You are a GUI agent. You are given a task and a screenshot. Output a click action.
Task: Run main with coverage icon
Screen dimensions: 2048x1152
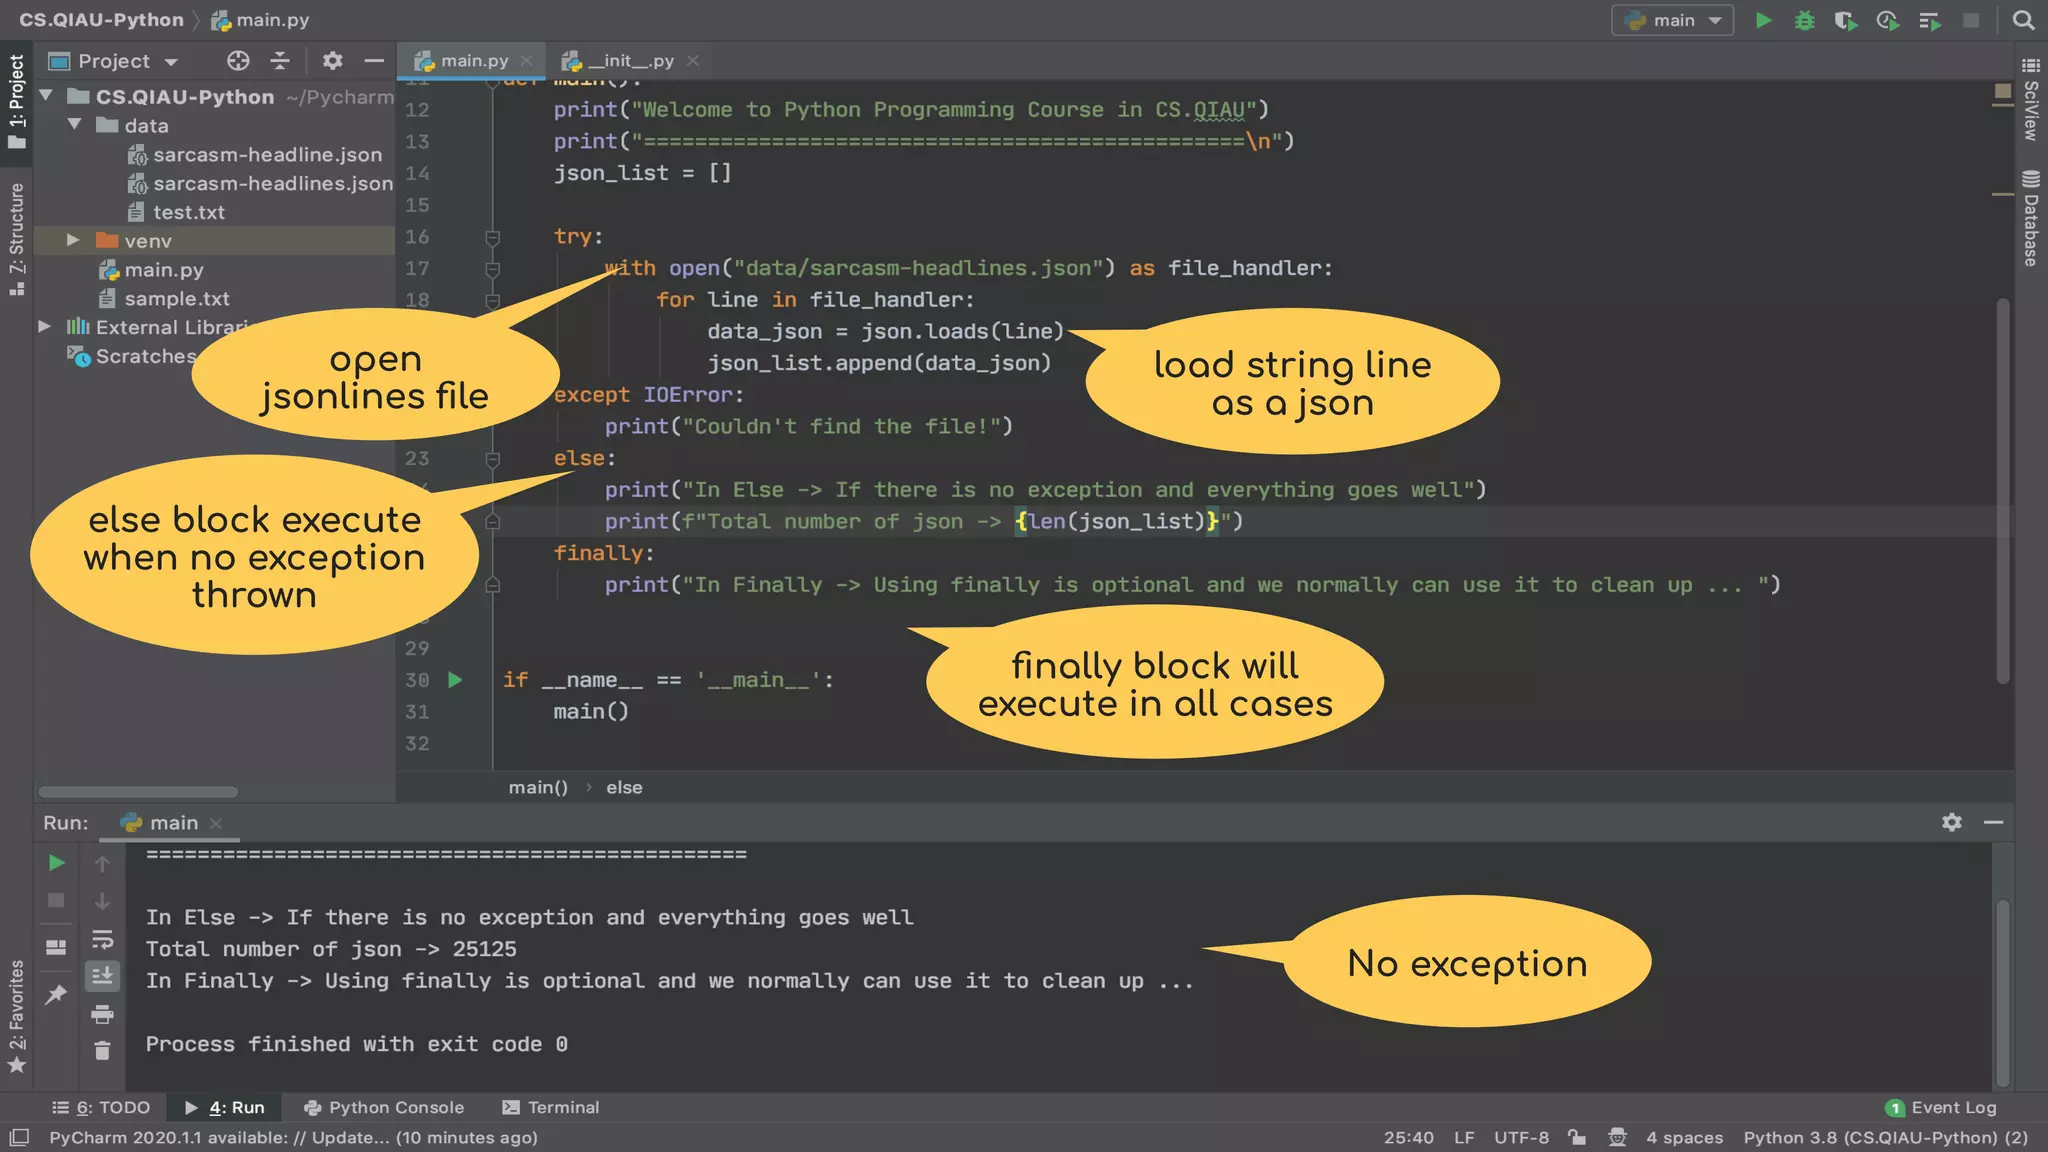coord(1845,20)
